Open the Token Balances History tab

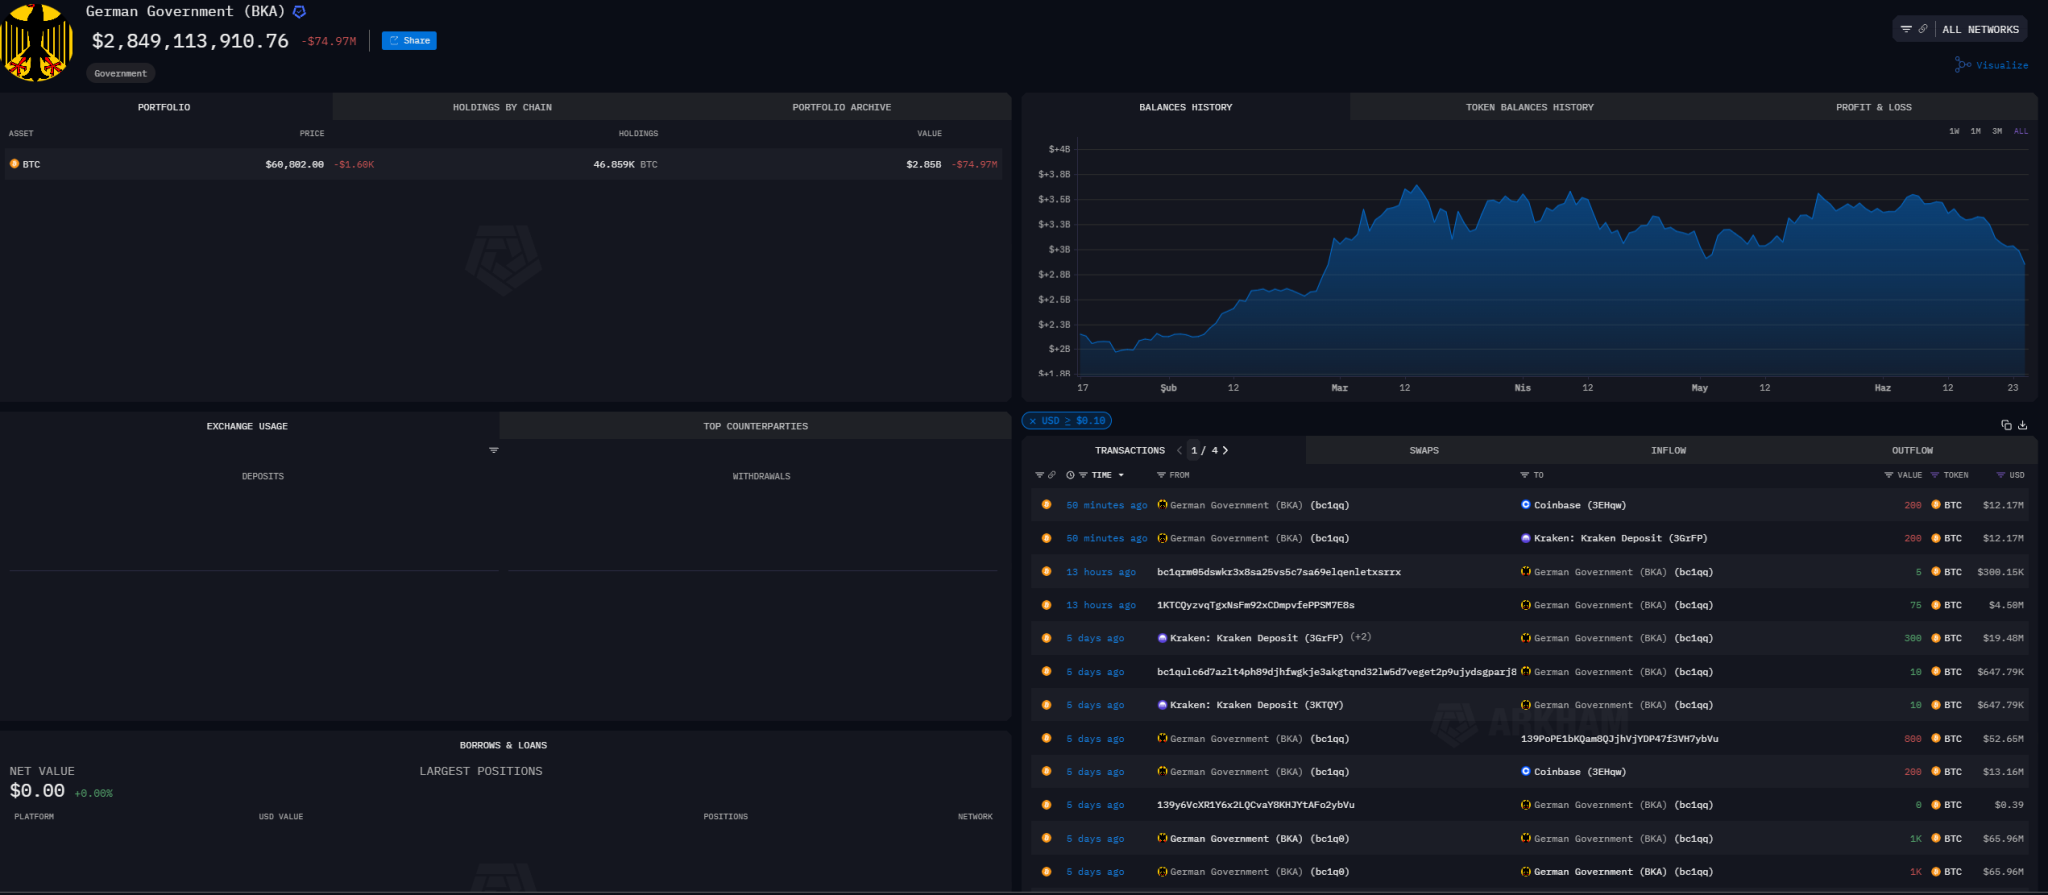click(x=1529, y=107)
